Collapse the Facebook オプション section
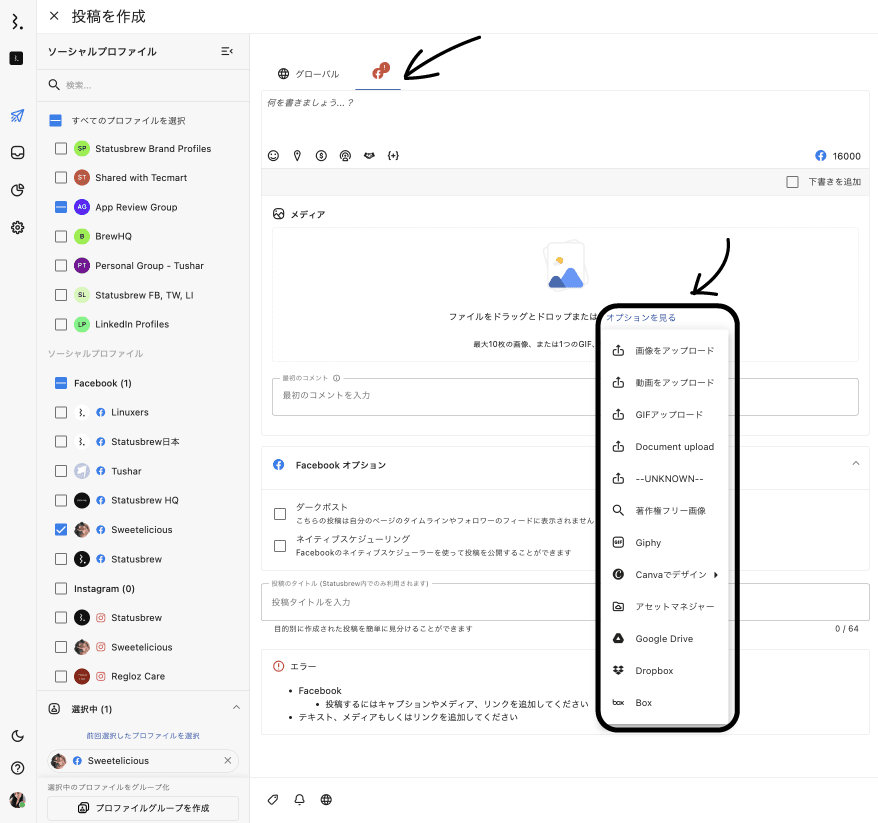878x823 pixels. coord(856,464)
